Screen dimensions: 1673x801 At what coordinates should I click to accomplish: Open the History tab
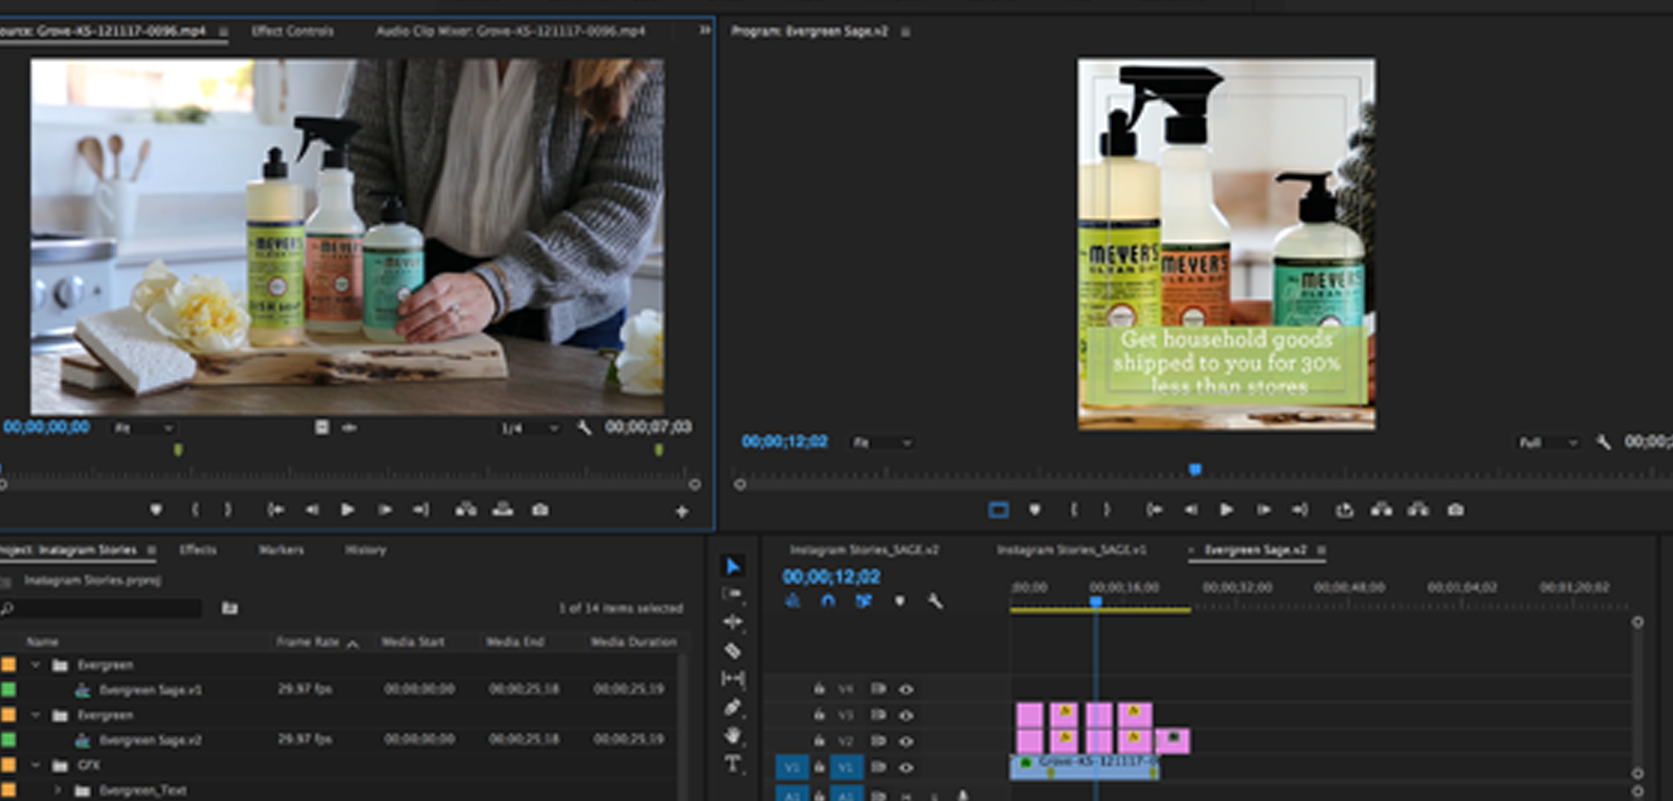[365, 550]
